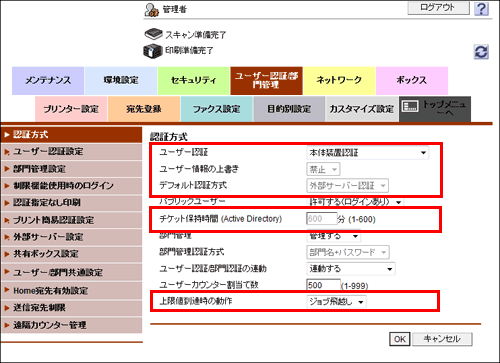Open the 上限値到達時の動作 dropdown
The width and height of the screenshot is (500, 363).
point(336,302)
